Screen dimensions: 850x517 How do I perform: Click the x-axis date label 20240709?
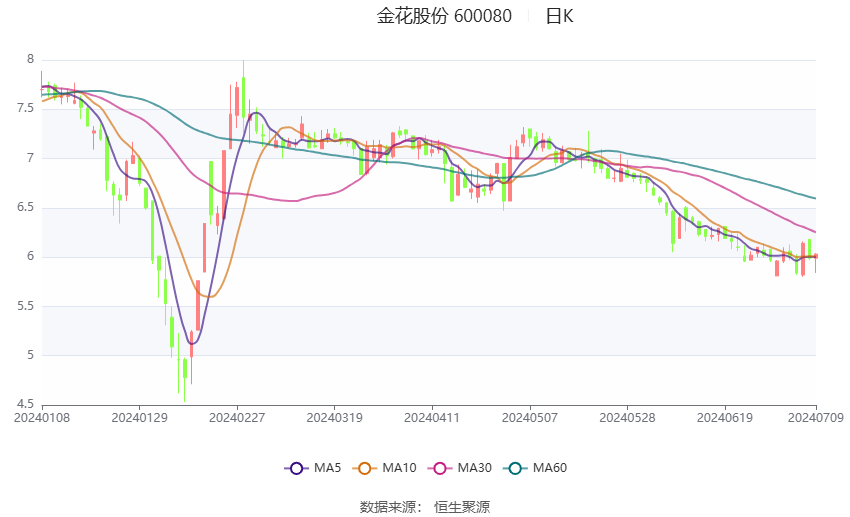coord(816,418)
